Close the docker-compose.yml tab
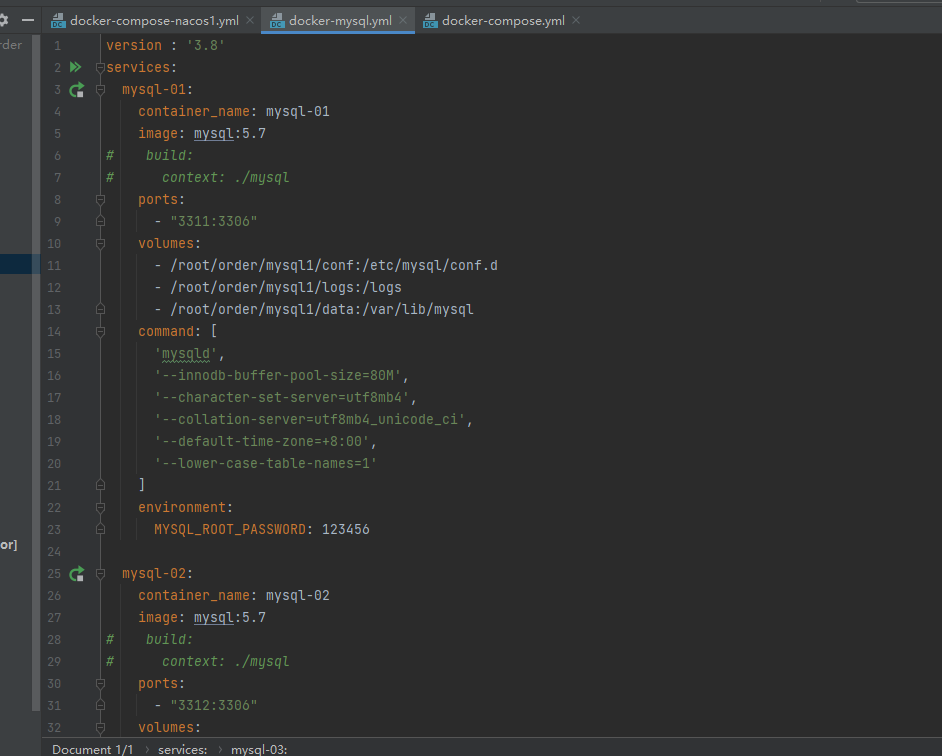The image size is (942, 756). pyautogui.click(x=576, y=20)
